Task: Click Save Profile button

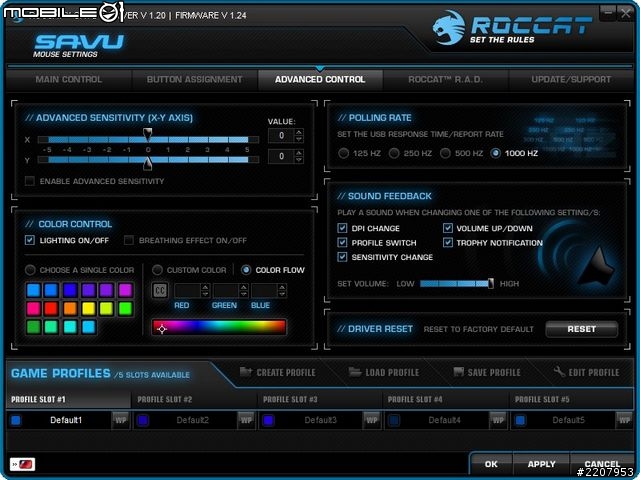Action: 487,372
